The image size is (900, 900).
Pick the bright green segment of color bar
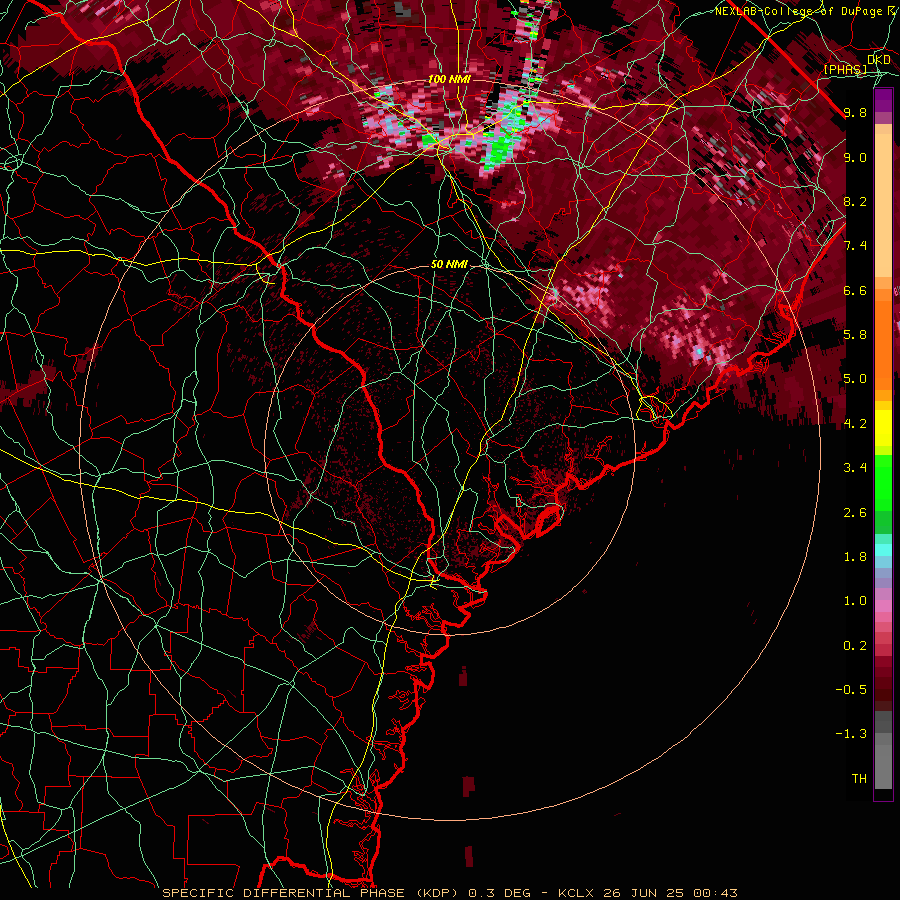(x=883, y=482)
